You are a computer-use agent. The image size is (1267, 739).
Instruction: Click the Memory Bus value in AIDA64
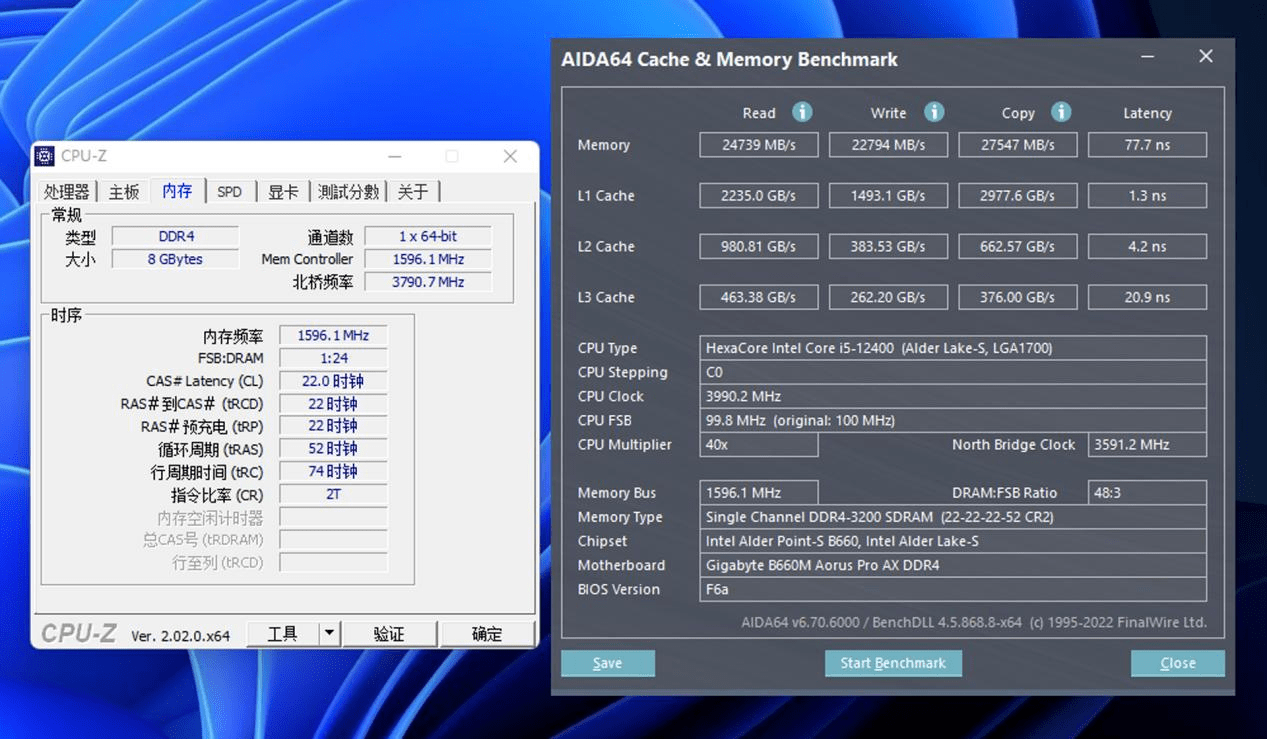[x=759, y=492]
